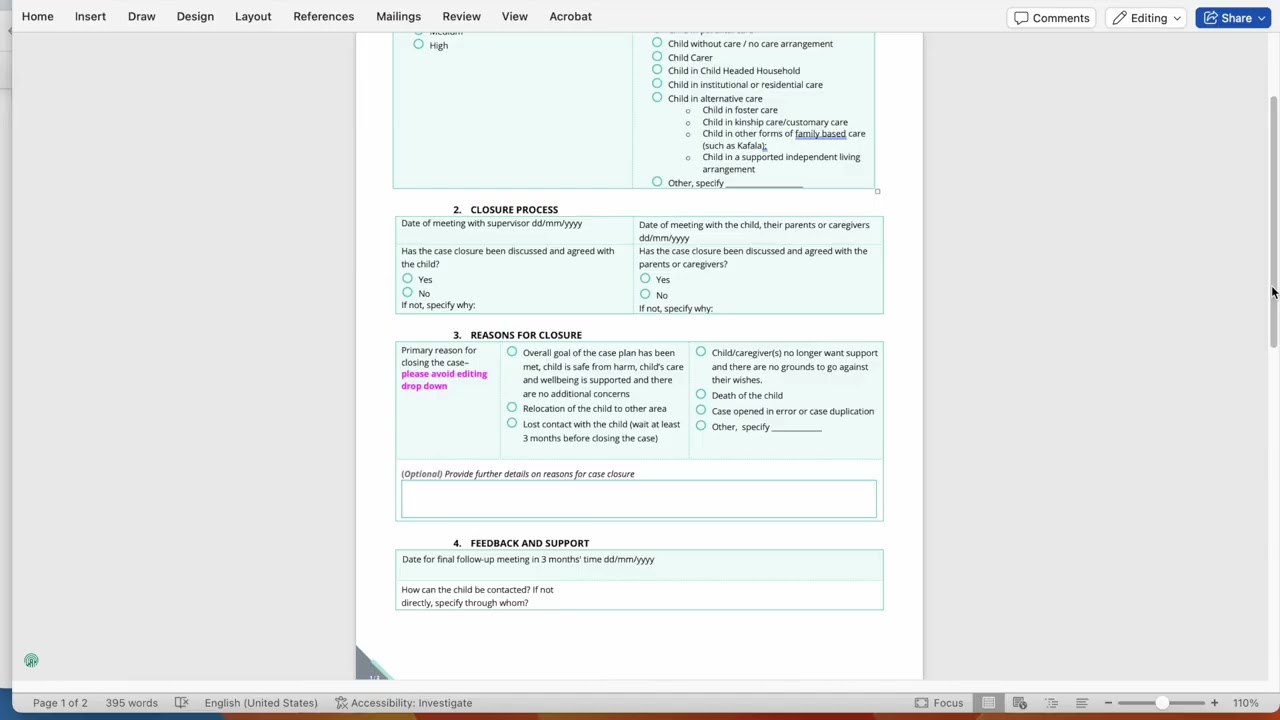This screenshot has height=720, width=1280.
Task: Click the '4. FEEDBACK AND SUPPORT' heading
Action: pos(521,543)
